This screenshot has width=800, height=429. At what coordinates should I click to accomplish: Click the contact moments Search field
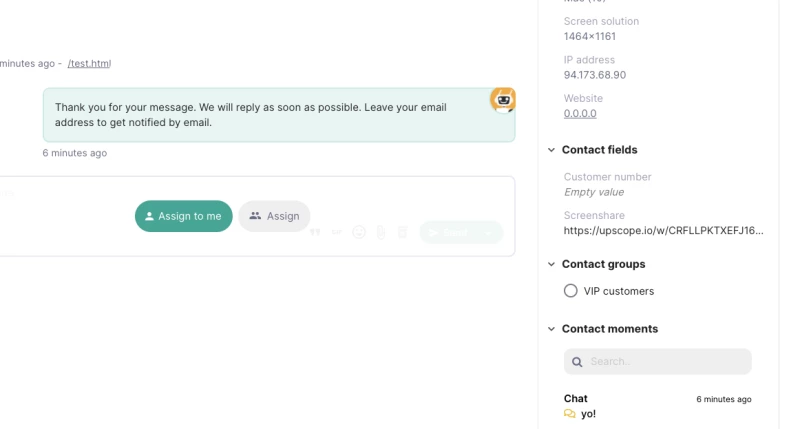(664, 362)
